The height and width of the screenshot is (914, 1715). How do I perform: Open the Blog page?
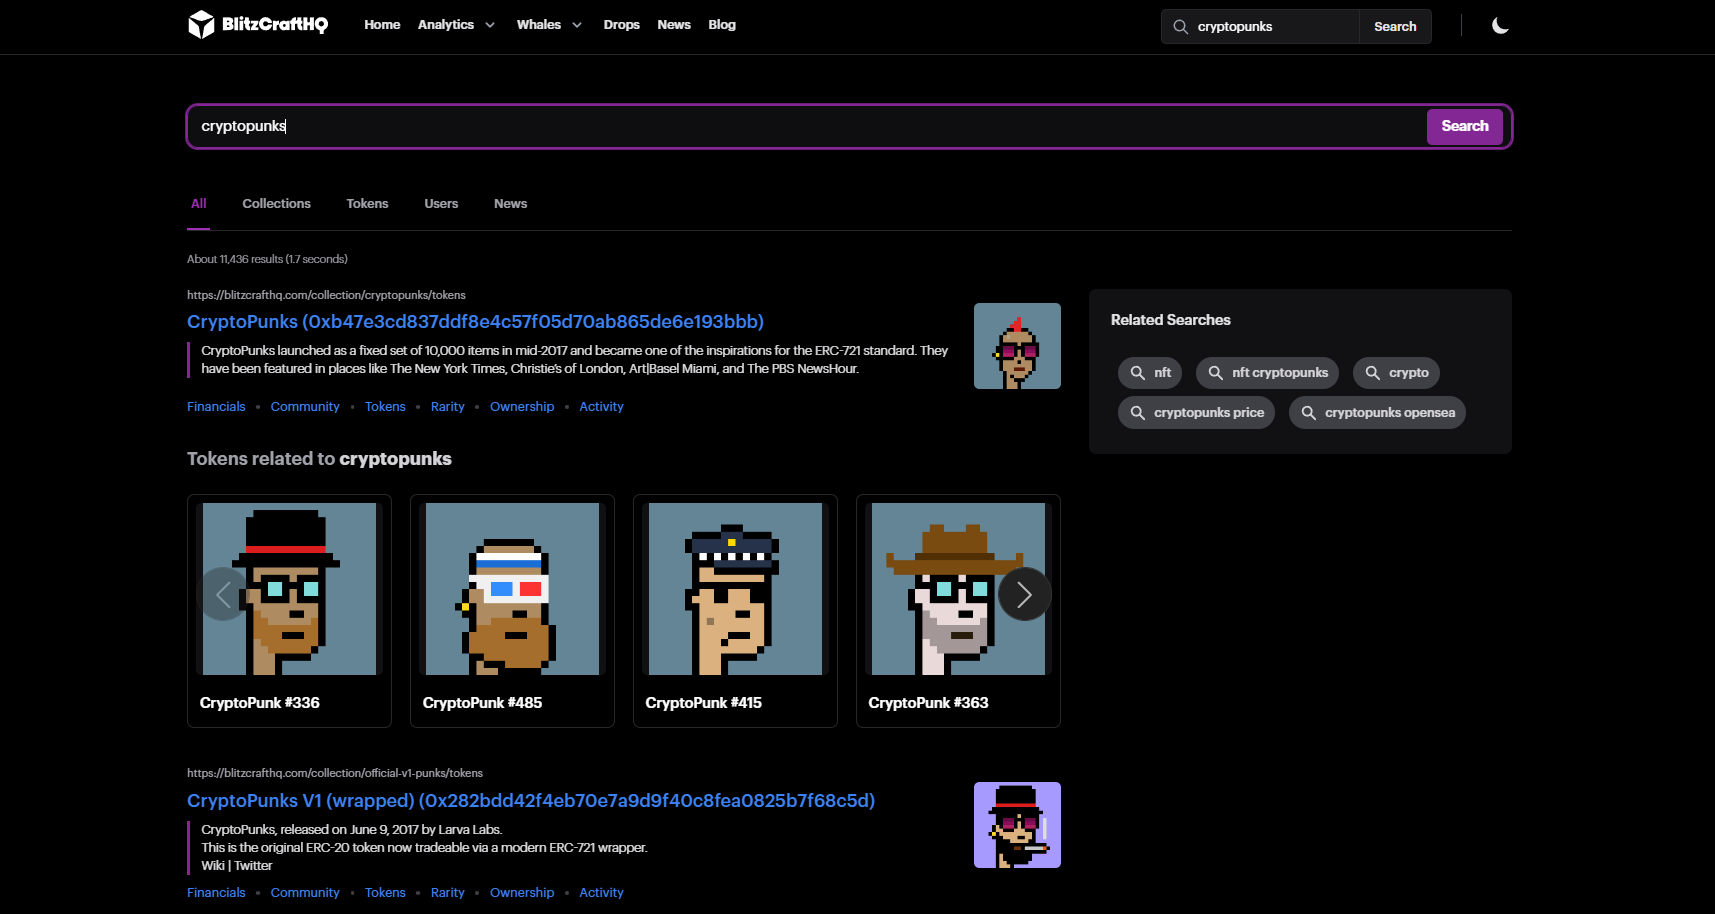(x=722, y=25)
